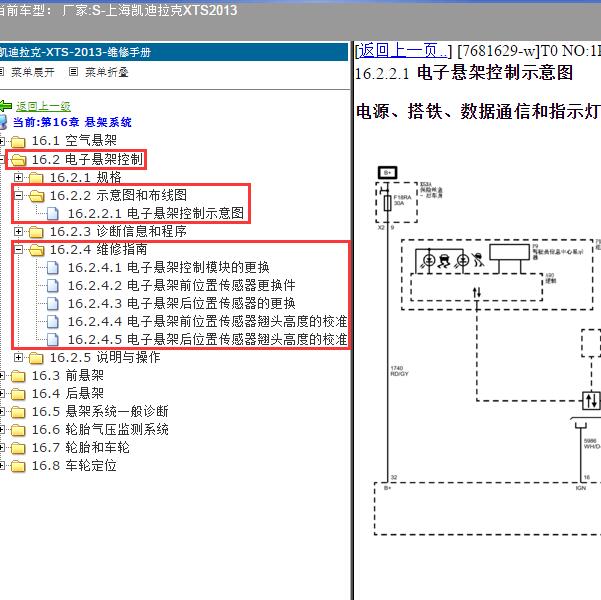
Task: Click the folder icon of 16.7 轮胎和车轮
Action: pyautogui.click(x=18, y=448)
